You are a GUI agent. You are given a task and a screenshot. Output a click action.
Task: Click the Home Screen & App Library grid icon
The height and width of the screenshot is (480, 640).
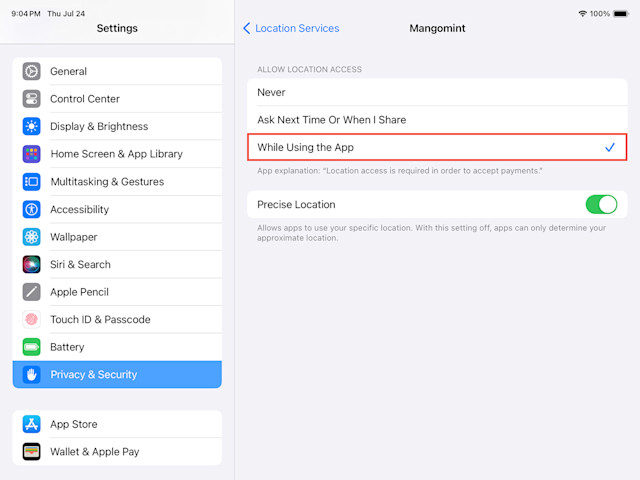pos(31,154)
